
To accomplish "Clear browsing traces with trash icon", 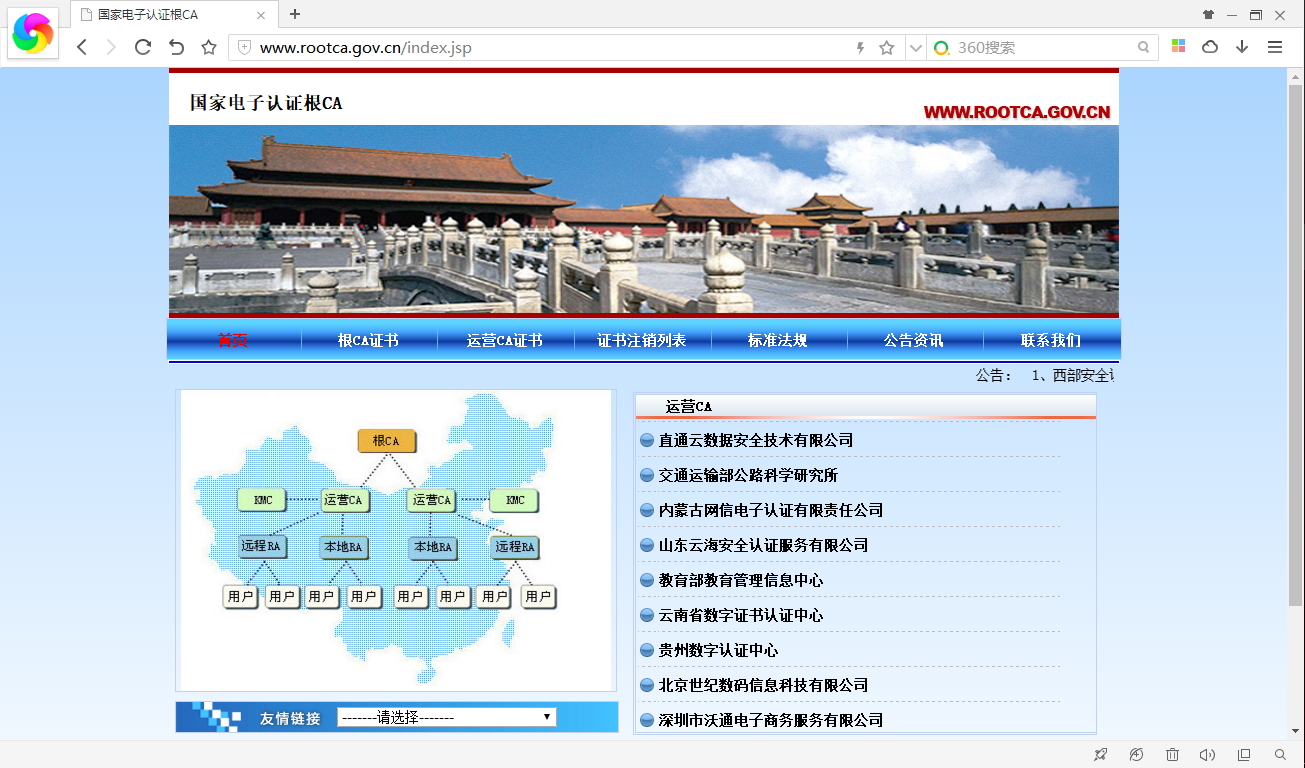I will coord(1172,755).
